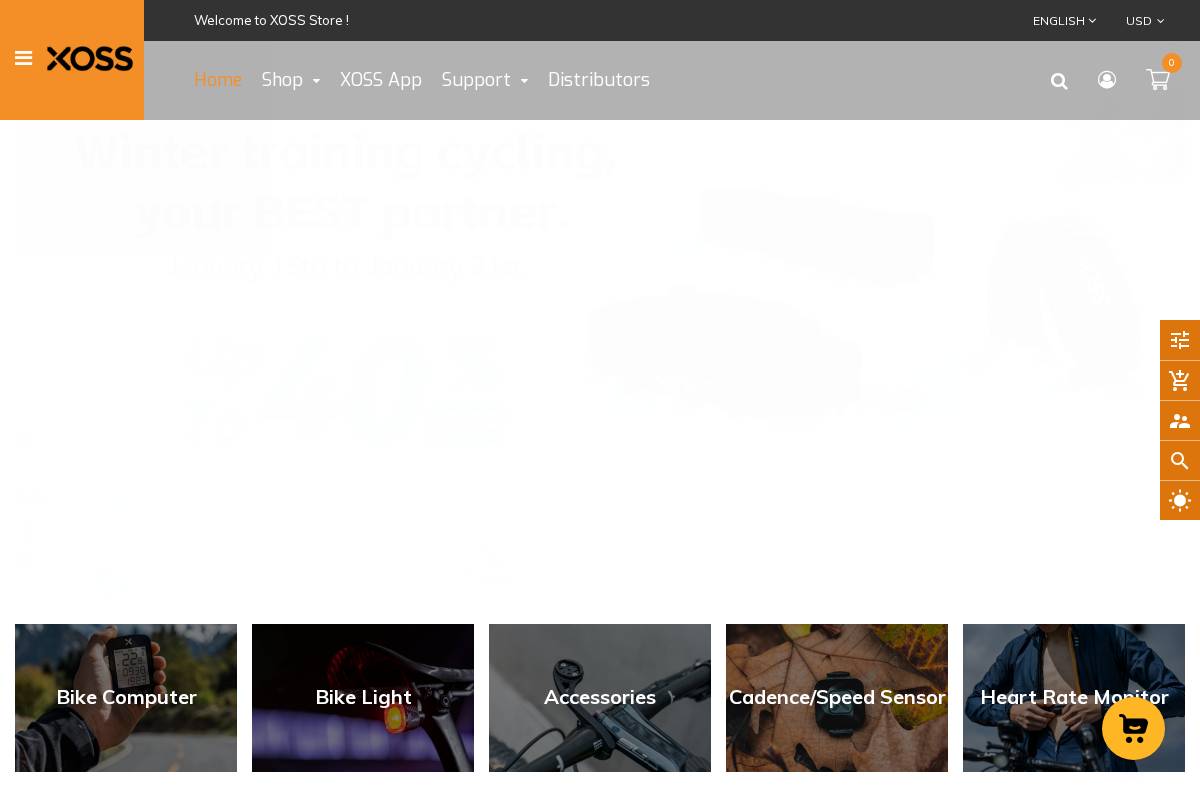Open the user account icon
This screenshot has height=800, width=1200.
(1107, 80)
